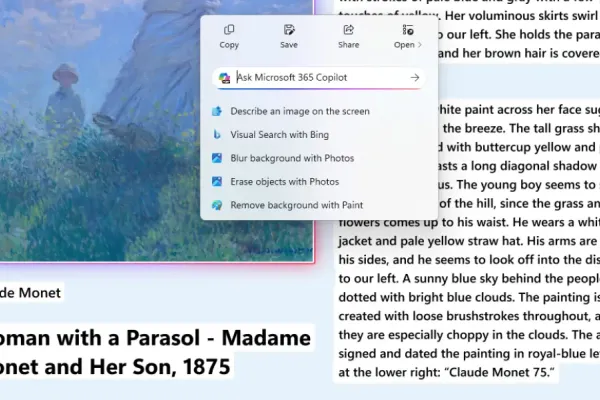Click the text 'Her voluminous skirts swirl'
This screenshot has width=600, height=400.
(x=521, y=16)
